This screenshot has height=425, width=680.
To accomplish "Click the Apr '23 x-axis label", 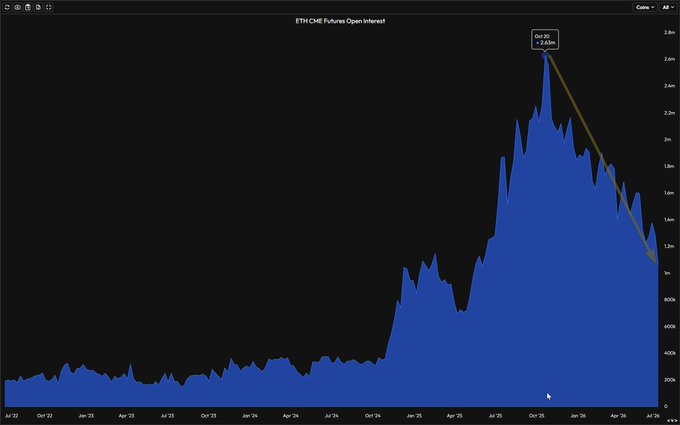I will coord(126,415).
